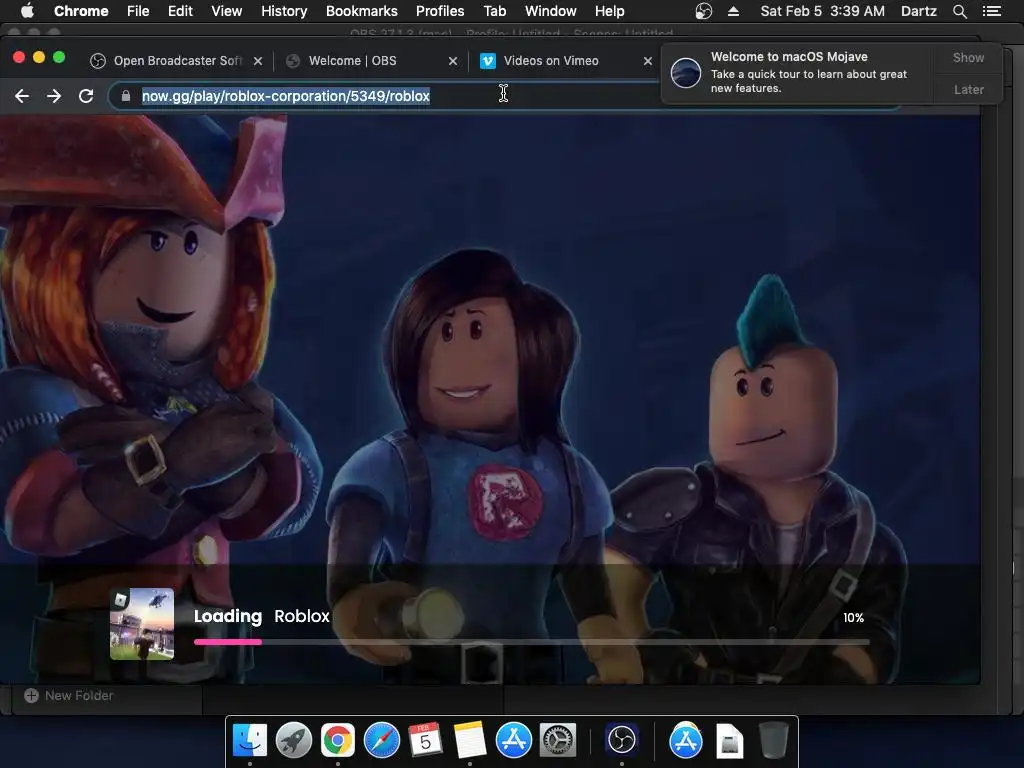Open Spotlight search magnifier icon
The height and width of the screenshot is (768, 1024).
pos(959,11)
